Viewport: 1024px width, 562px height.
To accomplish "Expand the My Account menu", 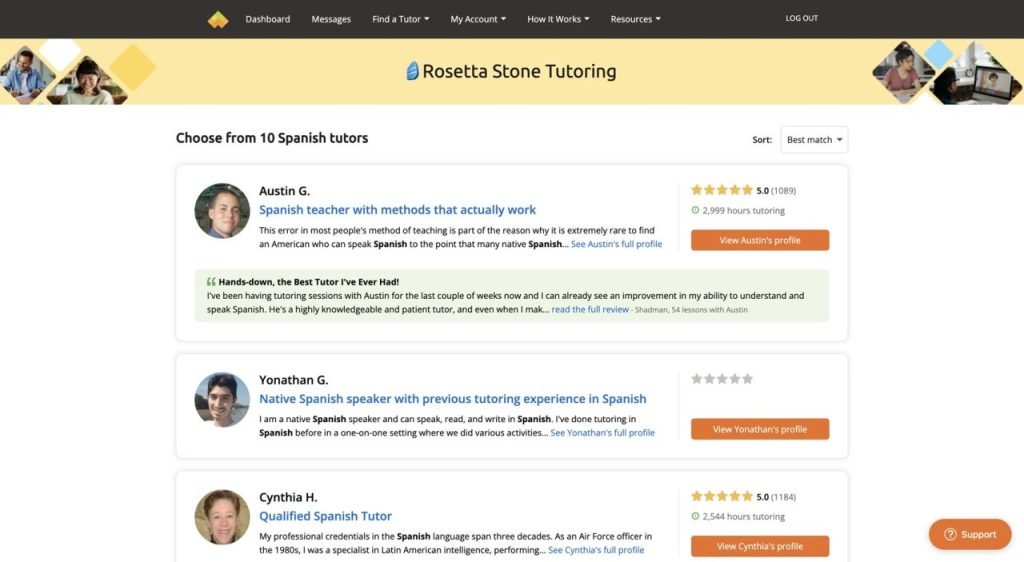I will click(x=478, y=19).
